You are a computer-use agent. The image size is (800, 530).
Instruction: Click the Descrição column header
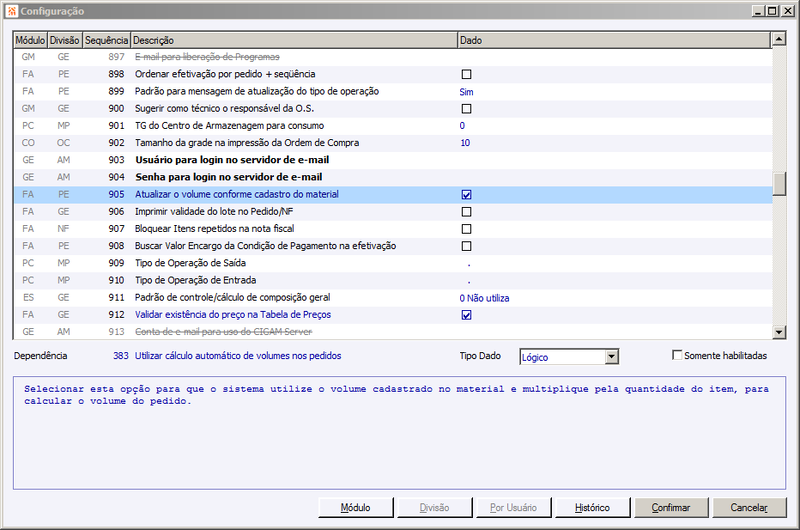294,40
